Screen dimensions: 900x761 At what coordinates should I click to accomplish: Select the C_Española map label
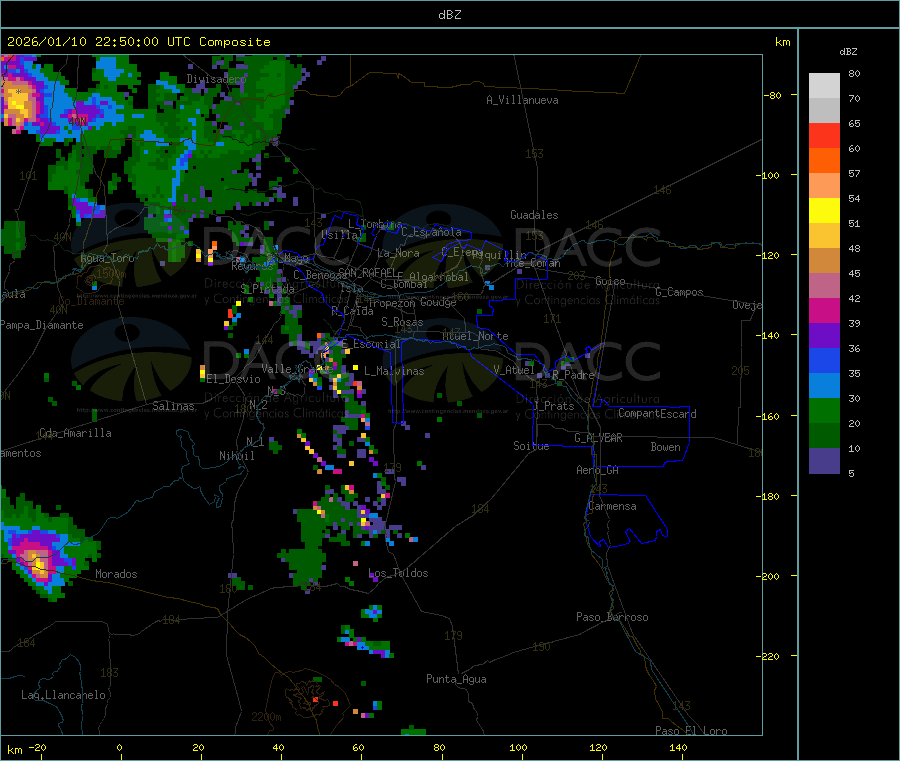pyautogui.click(x=432, y=232)
